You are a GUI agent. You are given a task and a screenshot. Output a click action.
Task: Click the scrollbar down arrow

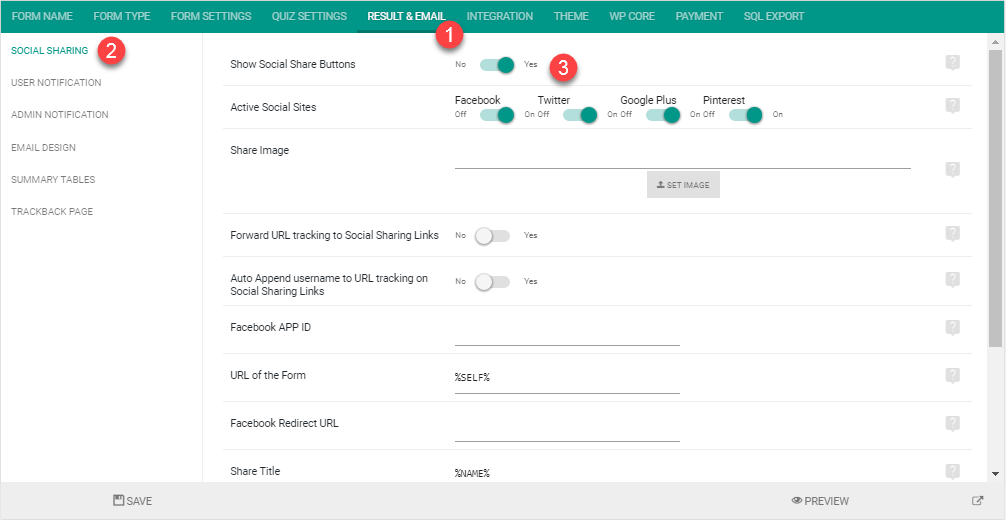(x=995, y=474)
